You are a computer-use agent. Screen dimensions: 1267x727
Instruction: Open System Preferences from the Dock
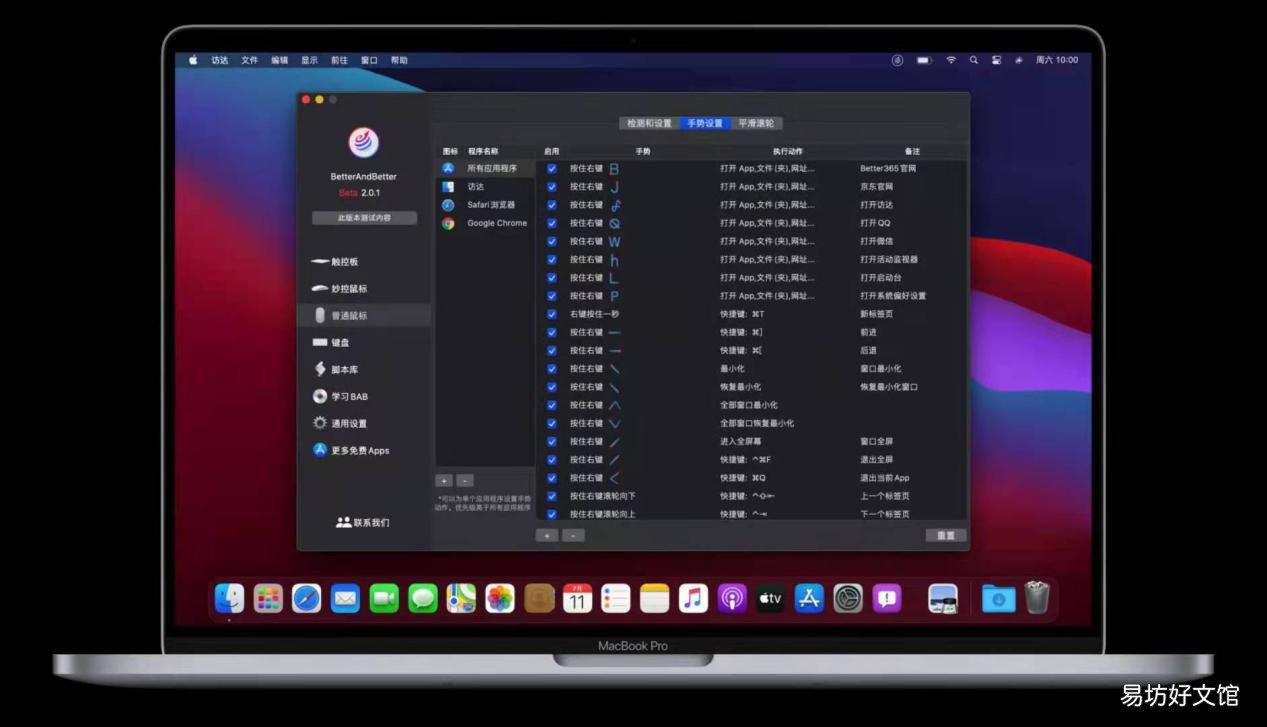(x=848, y=598)
